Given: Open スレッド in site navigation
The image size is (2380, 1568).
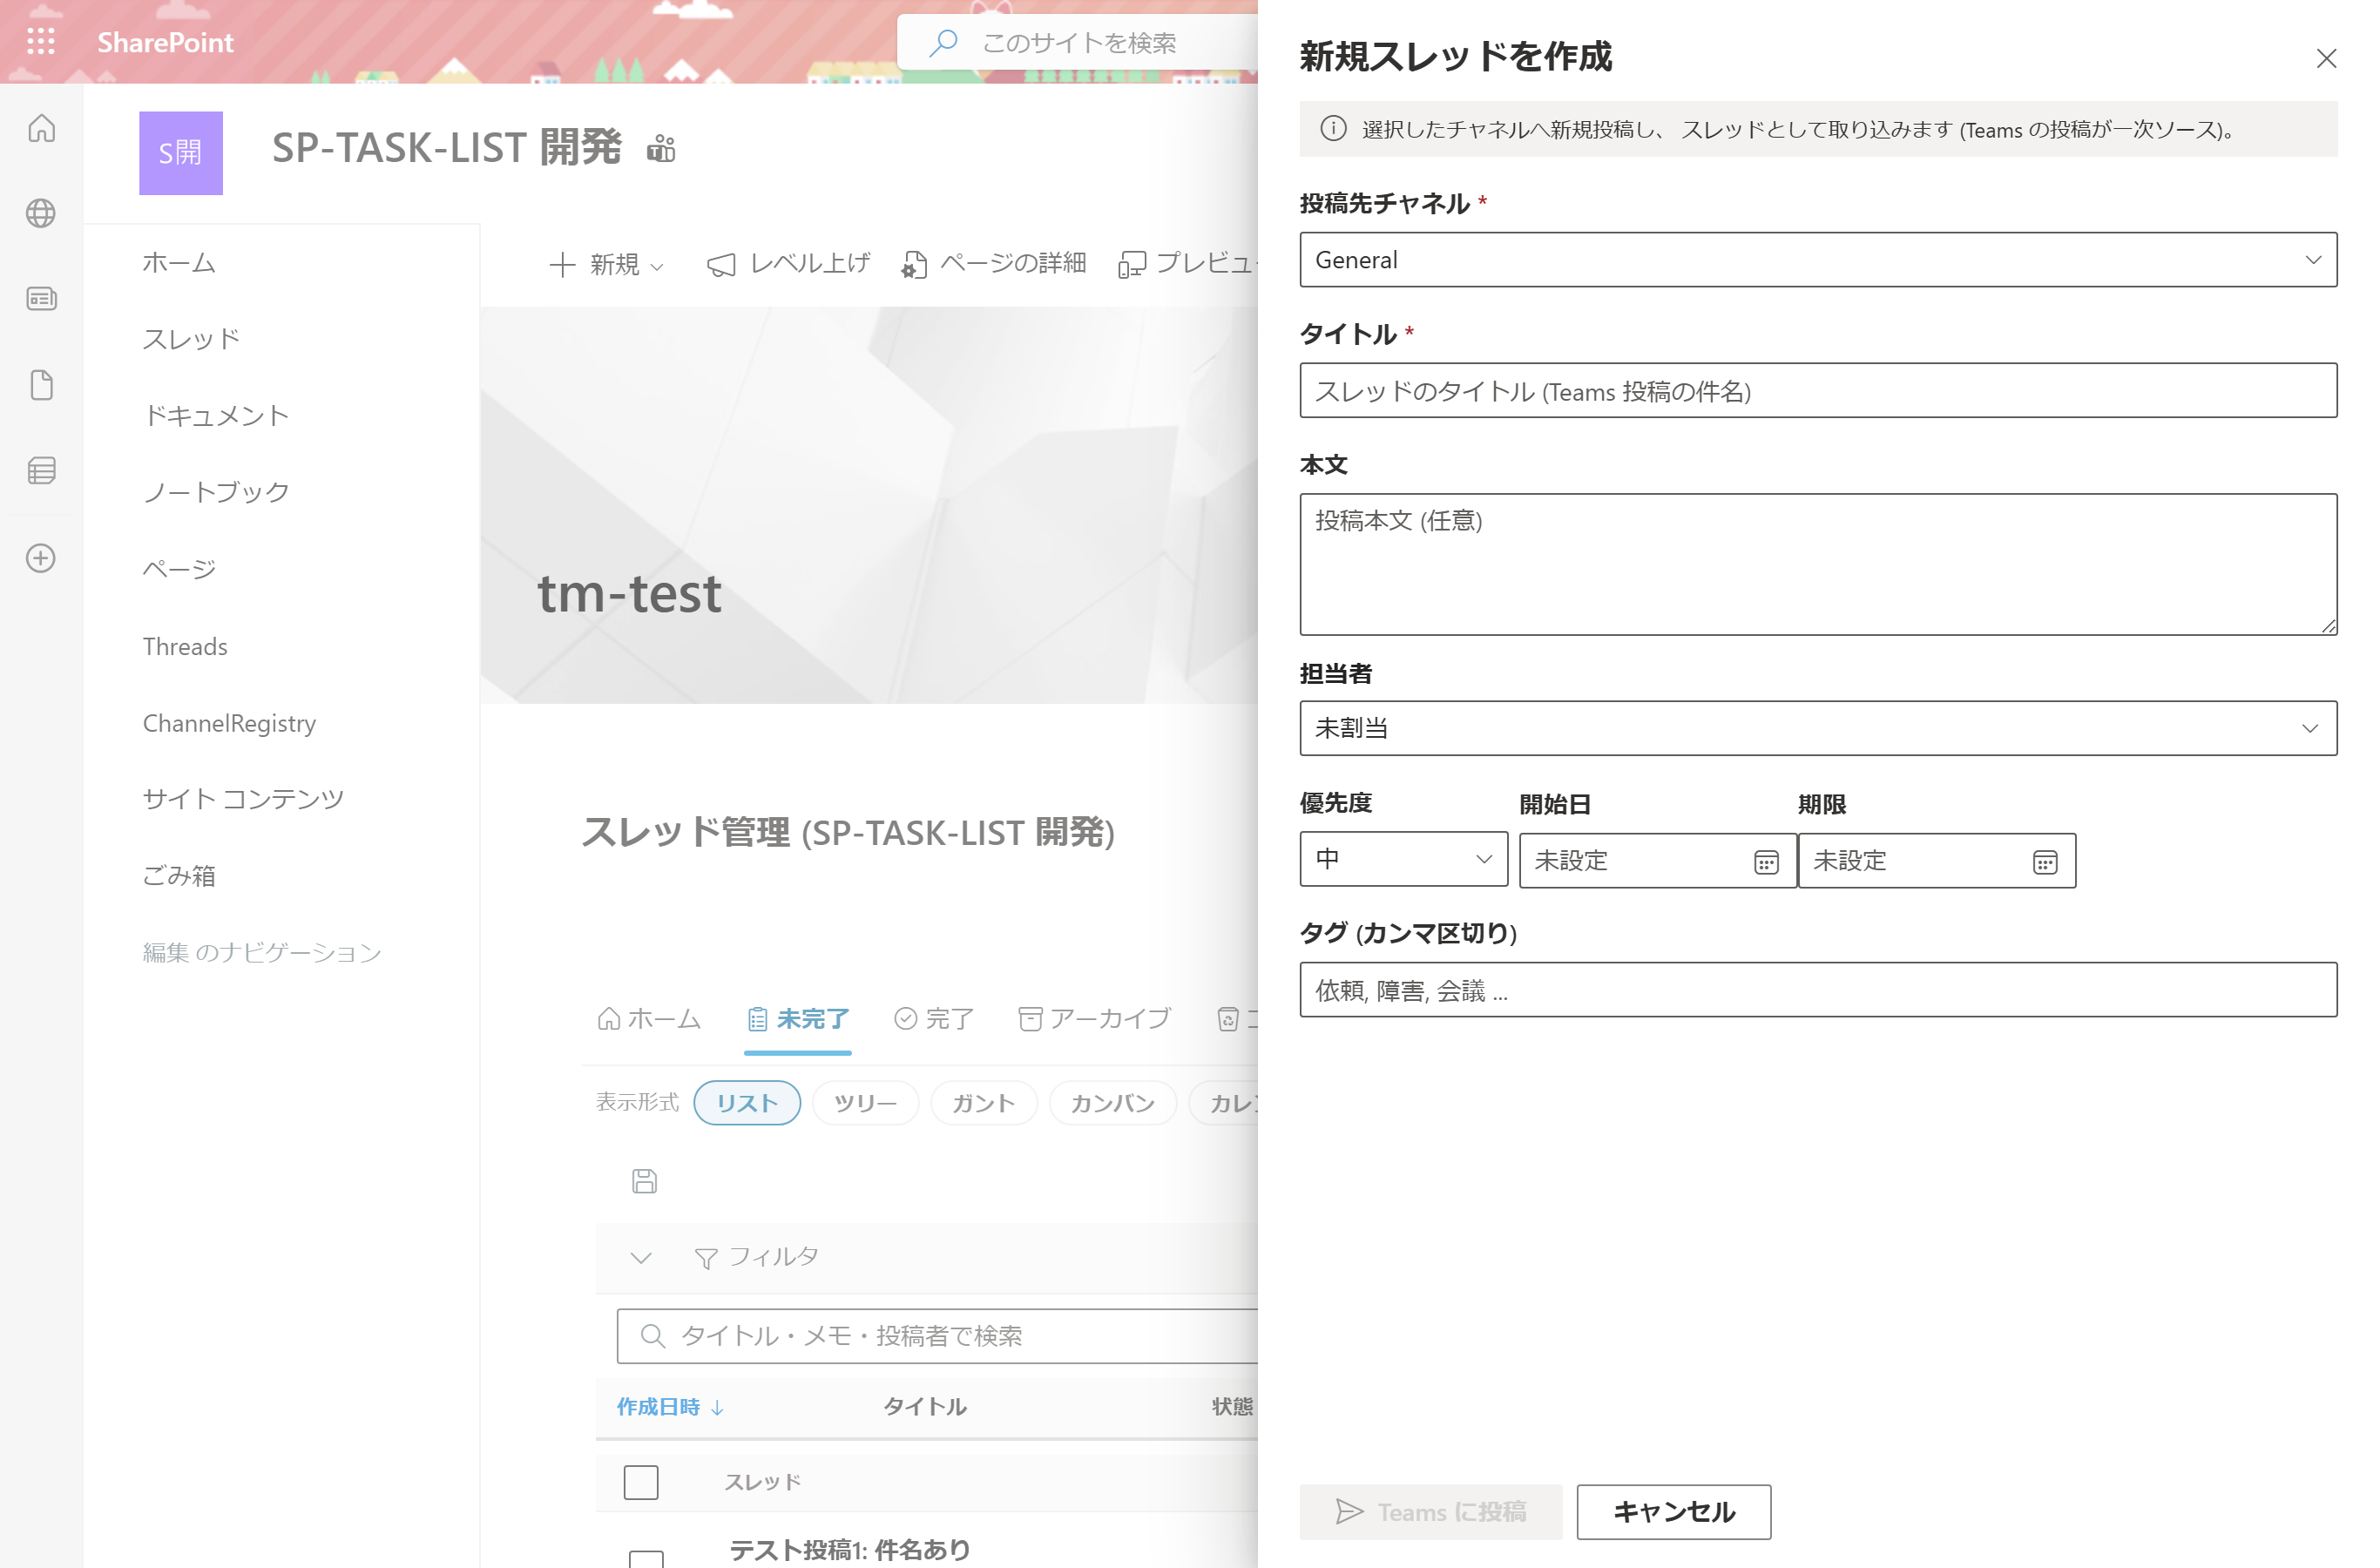Looking at the screenshot, I should tap(191, 339).
